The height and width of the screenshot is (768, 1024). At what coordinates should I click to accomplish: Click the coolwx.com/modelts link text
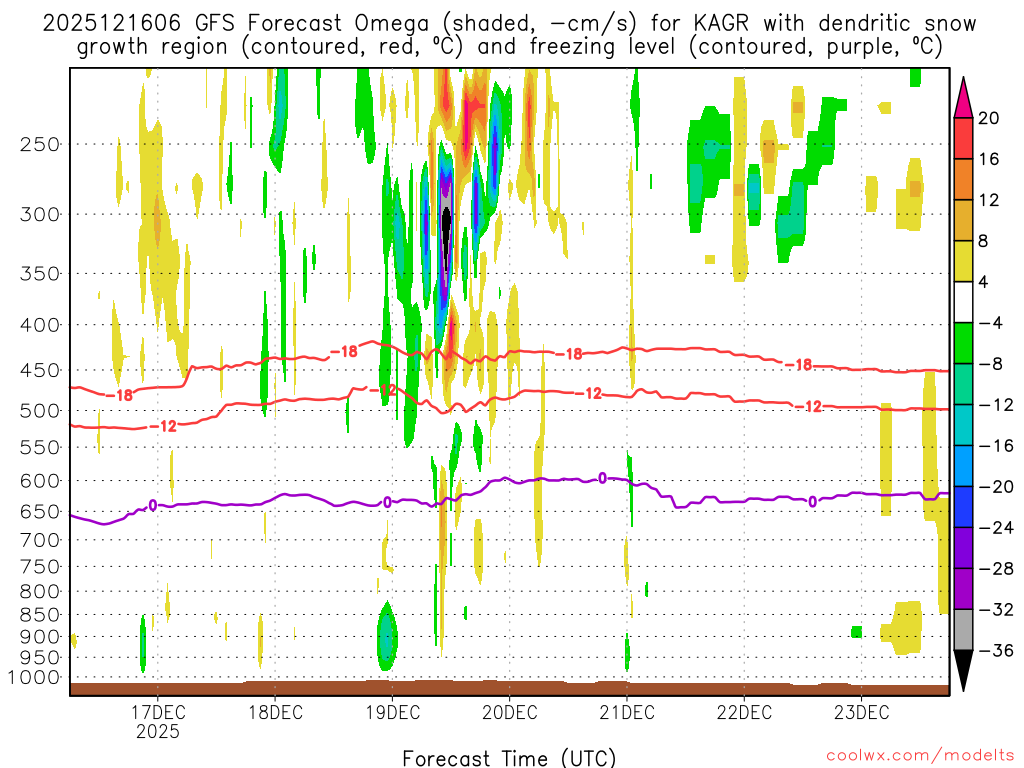(x=921, y=756)
